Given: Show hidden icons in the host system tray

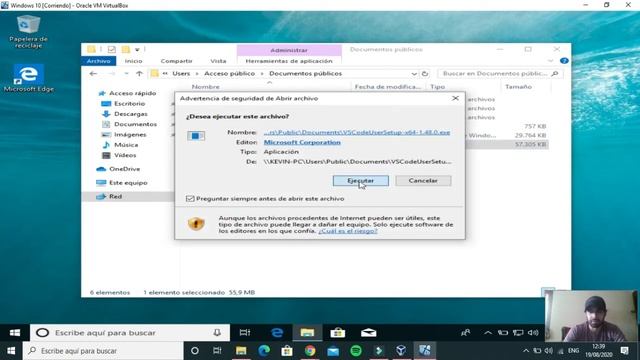Looking at the screenshot, I should click(x=526, y=351).
